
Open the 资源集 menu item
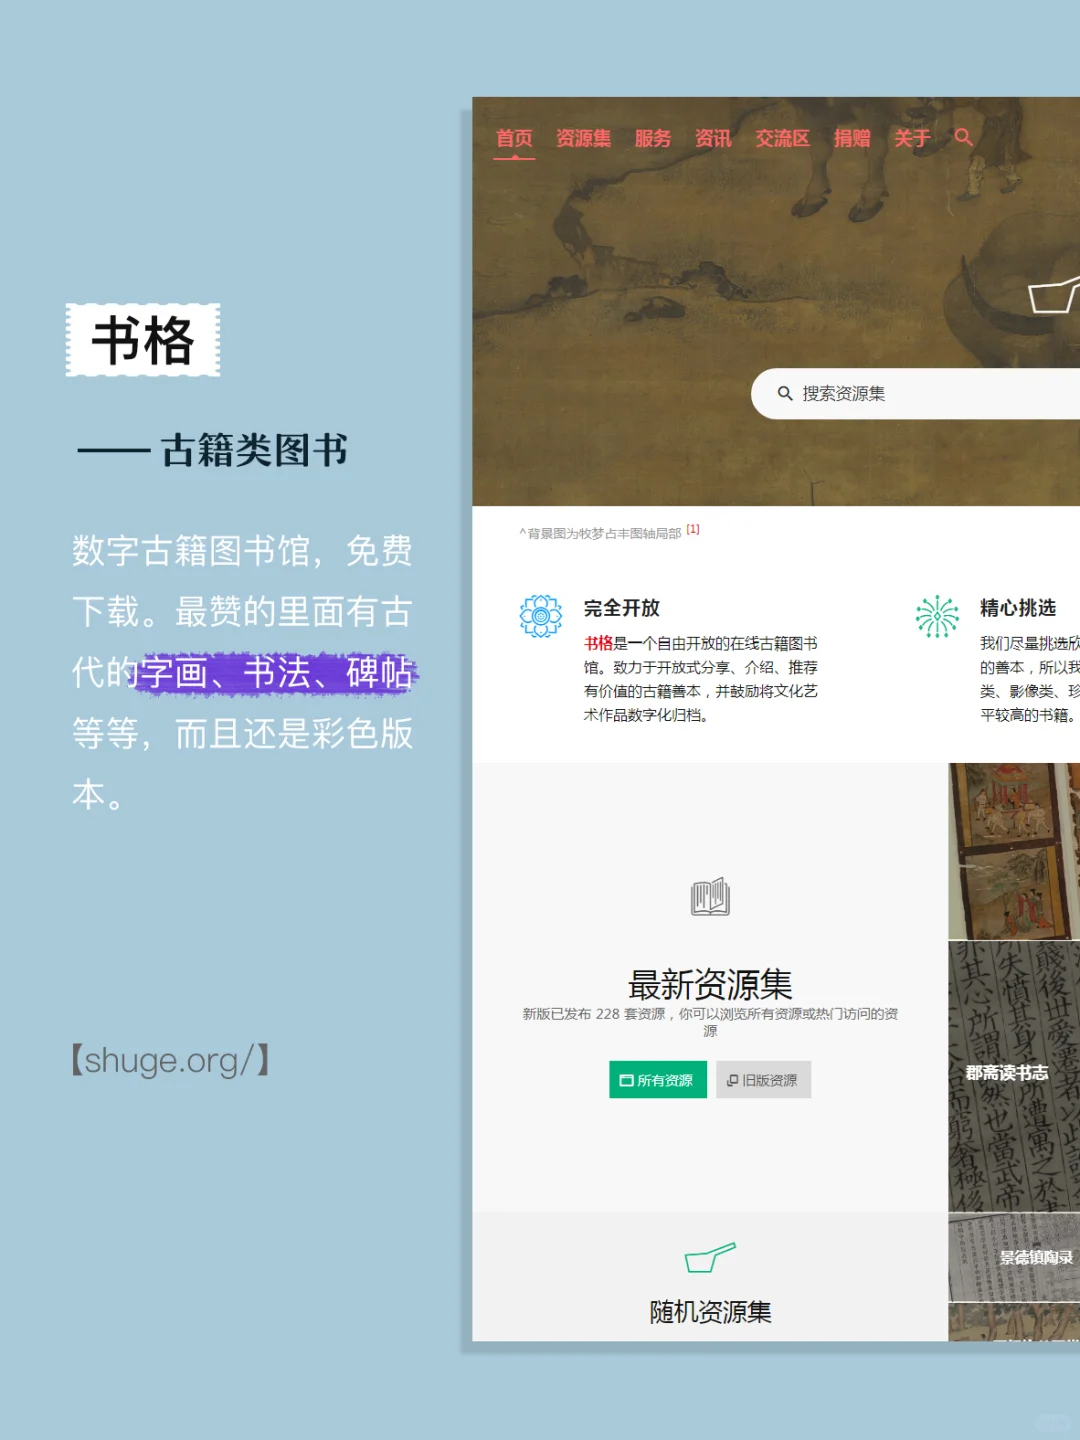pyautogui.click(x=583, y=138)
